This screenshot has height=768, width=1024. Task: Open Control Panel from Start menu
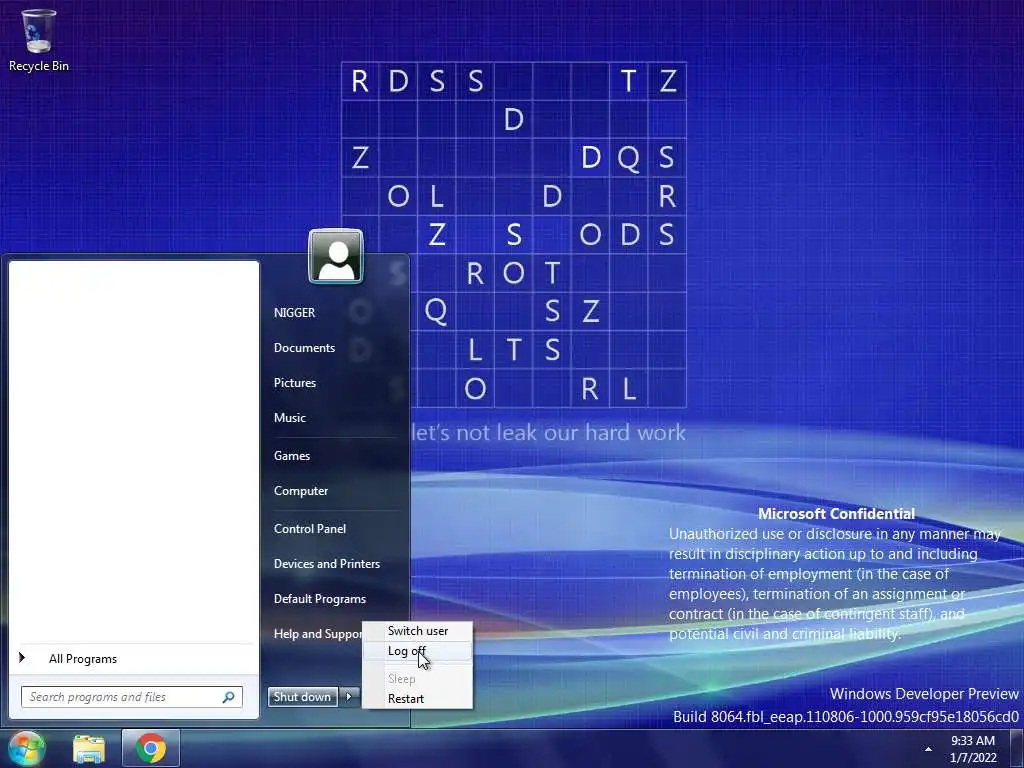310,529
